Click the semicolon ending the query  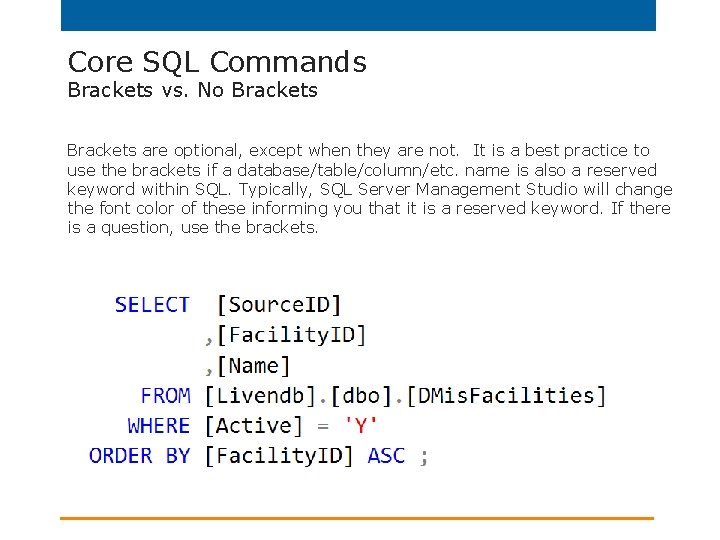click(x=424, y=457)
